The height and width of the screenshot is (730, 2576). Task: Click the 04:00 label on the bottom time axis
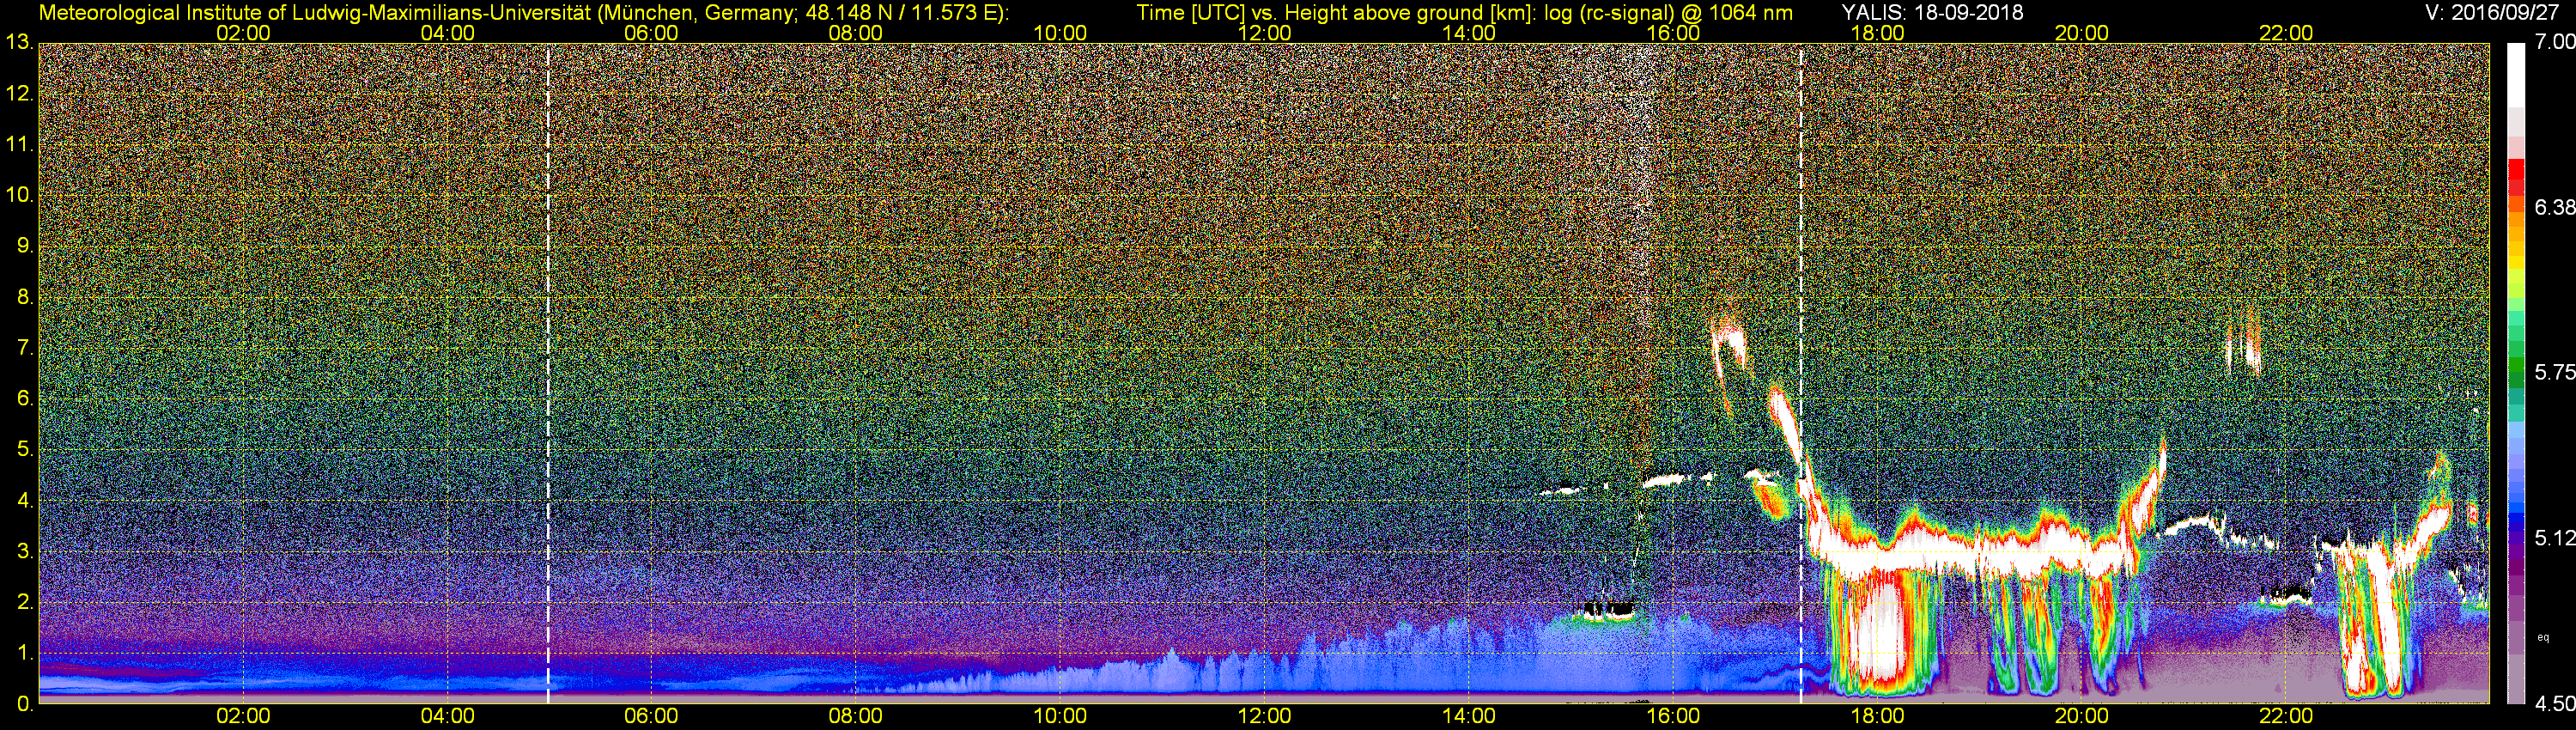click(x=447, y=716)
